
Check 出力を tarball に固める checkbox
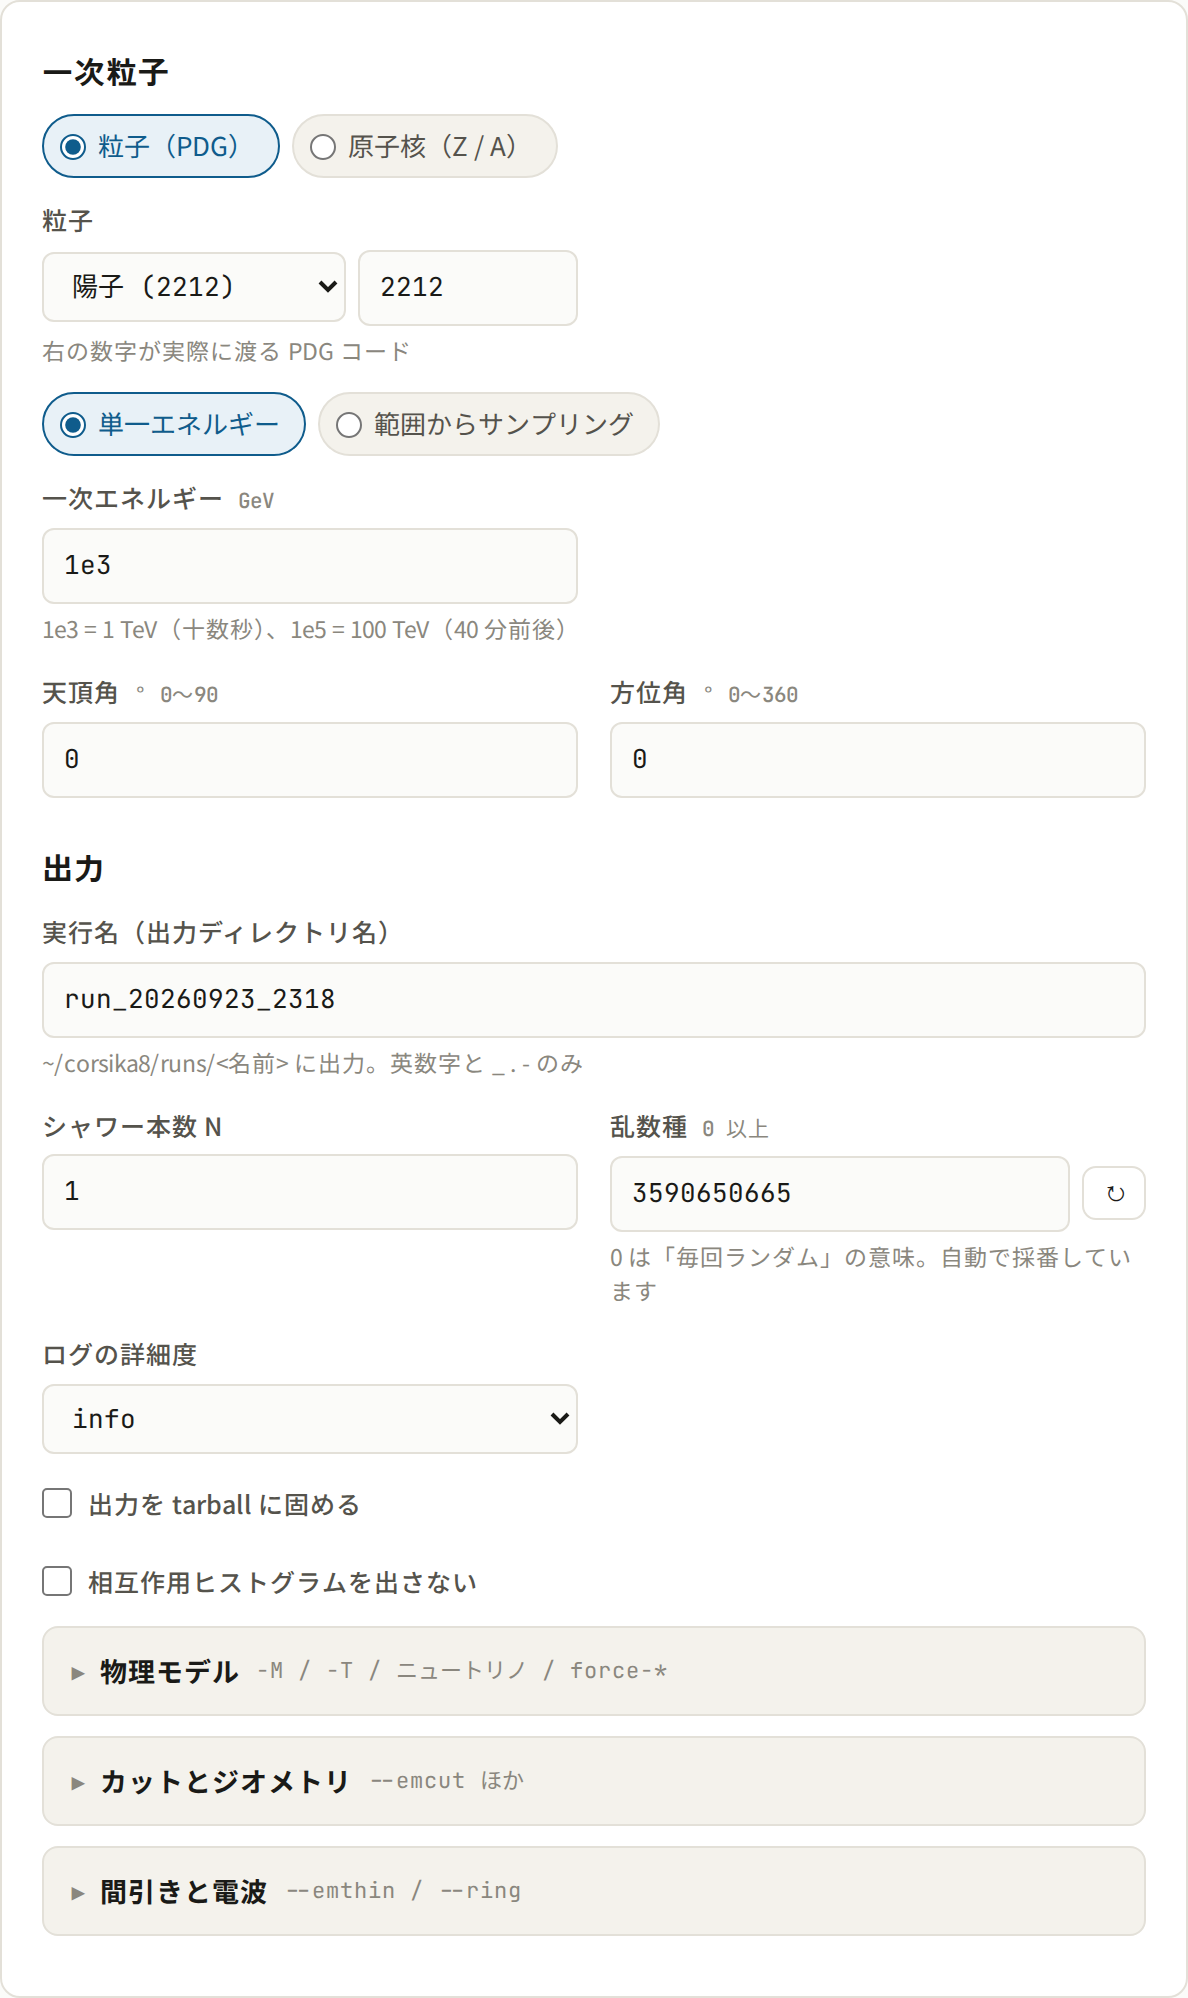click(57, 1503)
